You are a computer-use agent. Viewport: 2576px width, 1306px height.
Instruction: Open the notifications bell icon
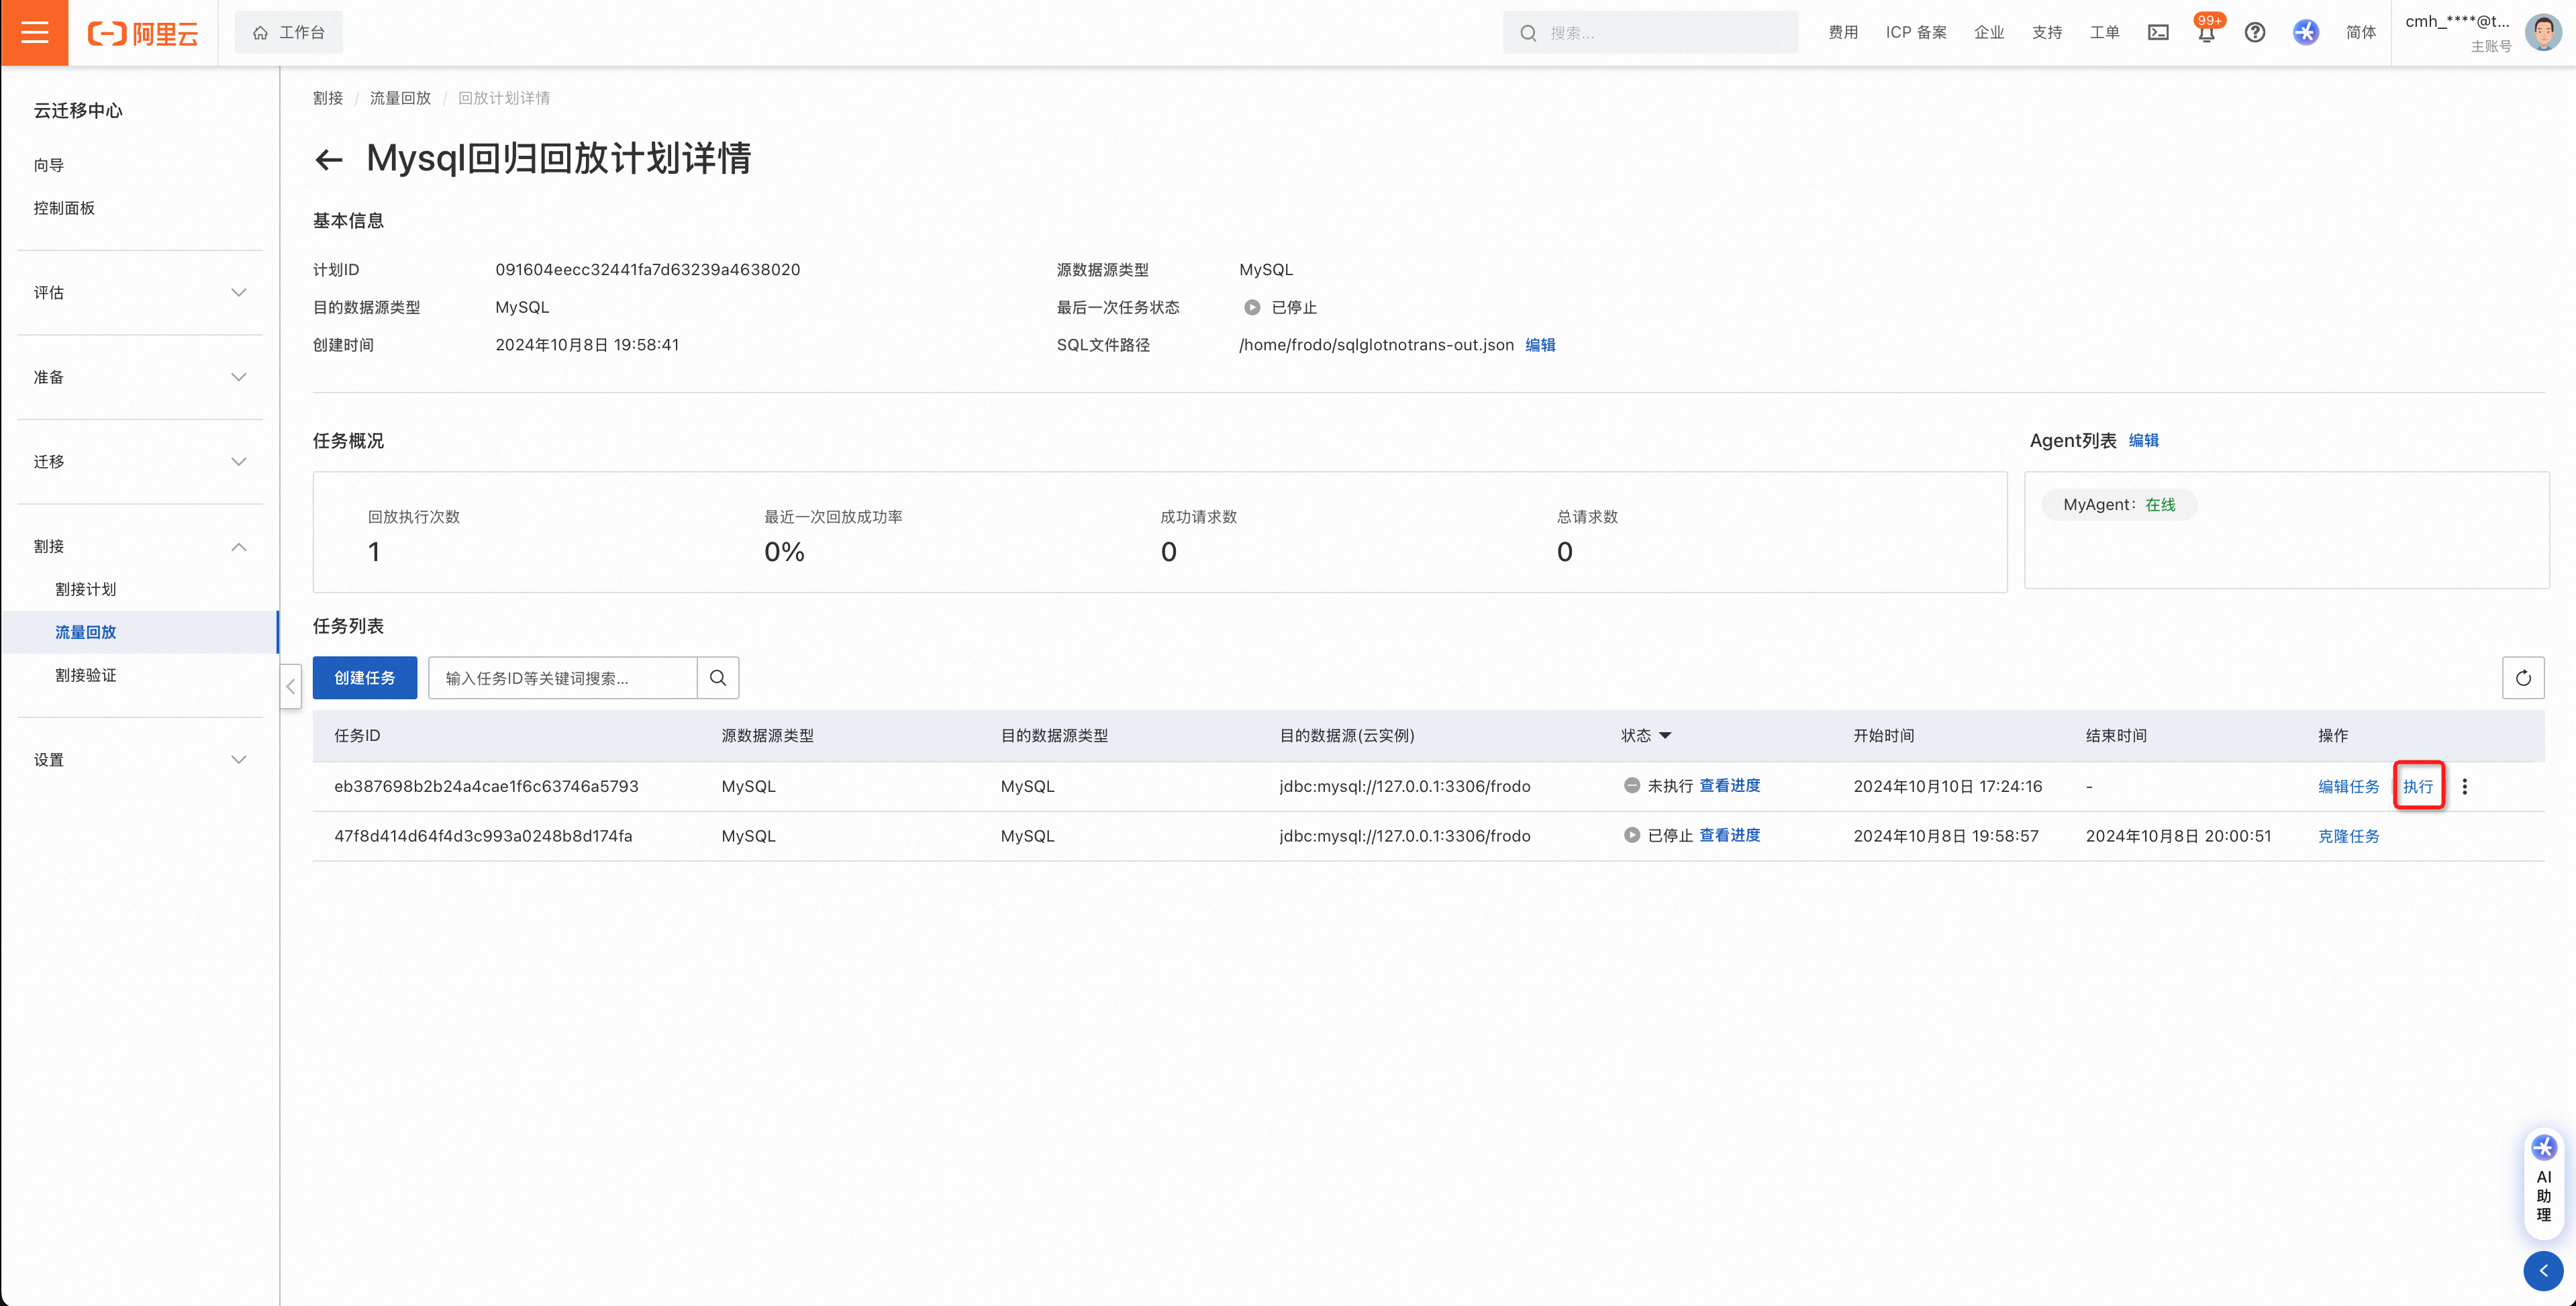coord(2206,33)
